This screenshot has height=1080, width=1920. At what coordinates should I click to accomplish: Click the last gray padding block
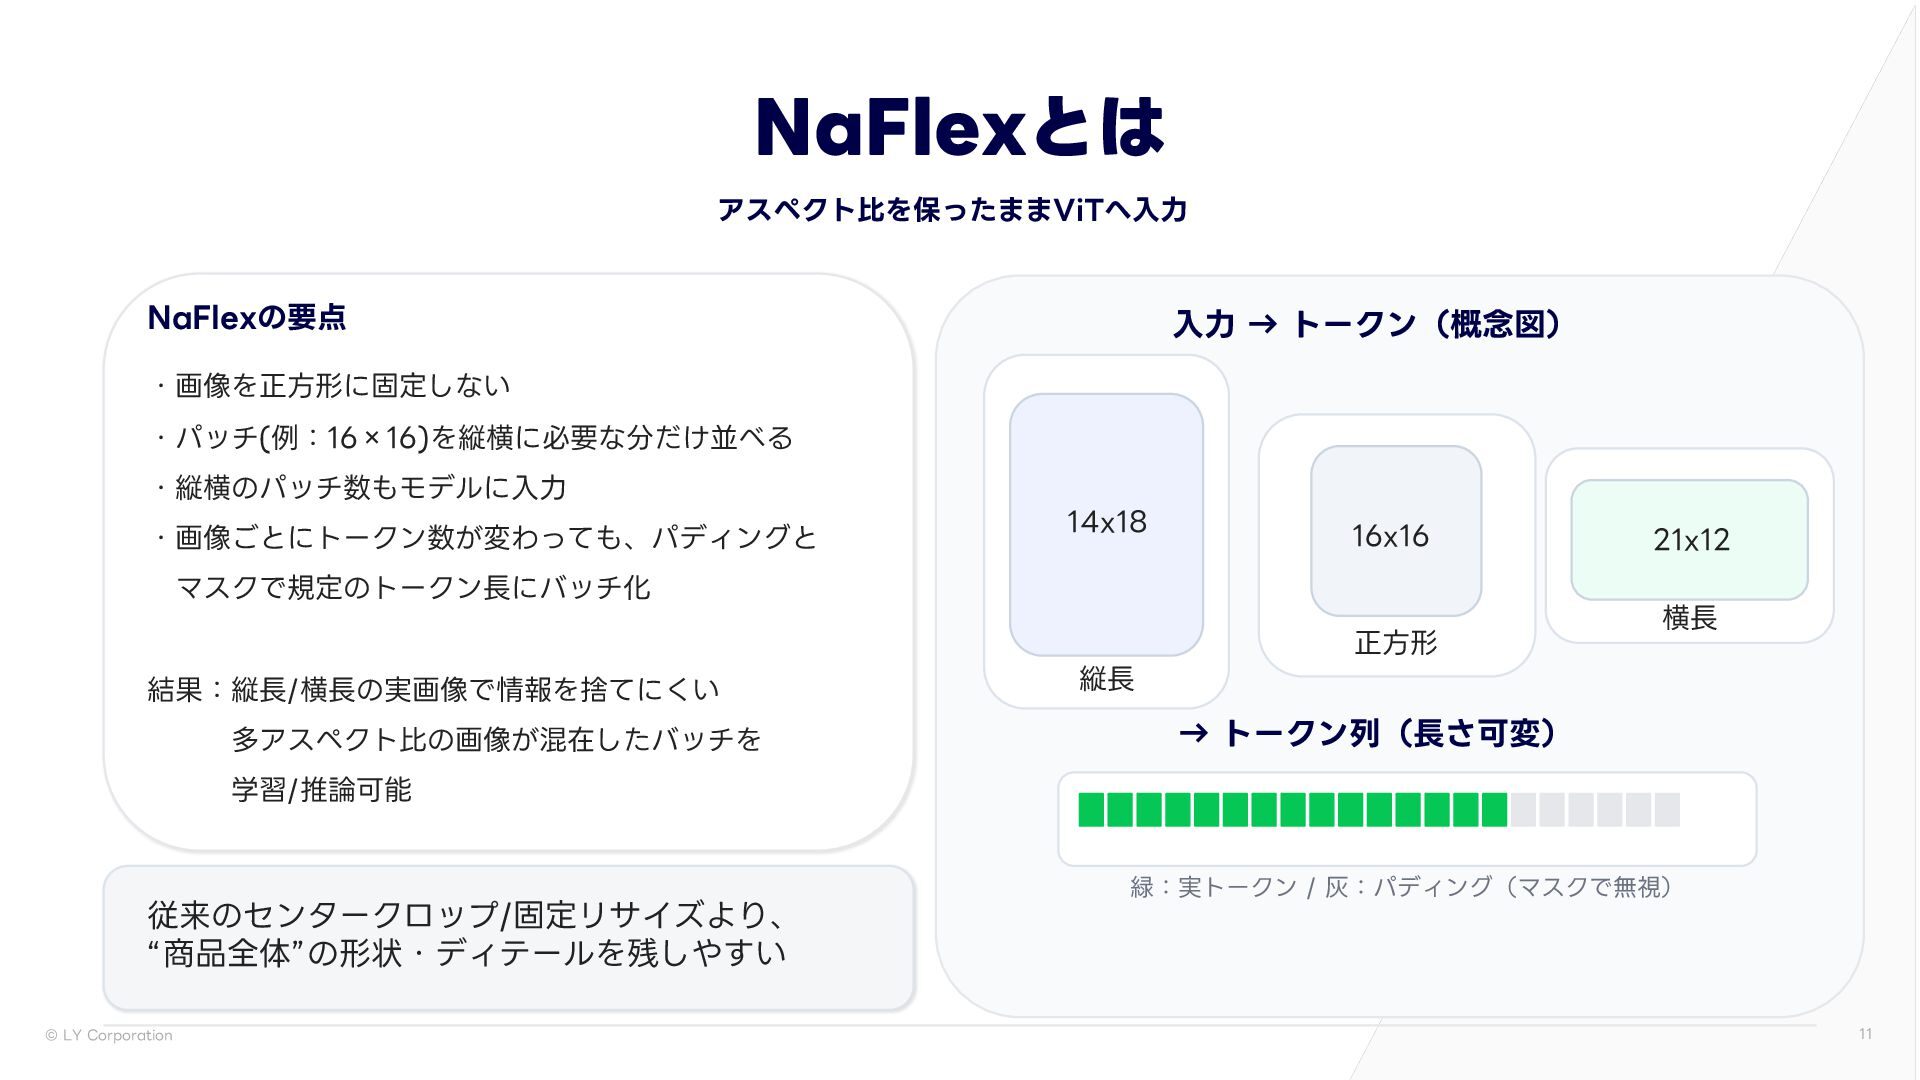(1667, 809)
